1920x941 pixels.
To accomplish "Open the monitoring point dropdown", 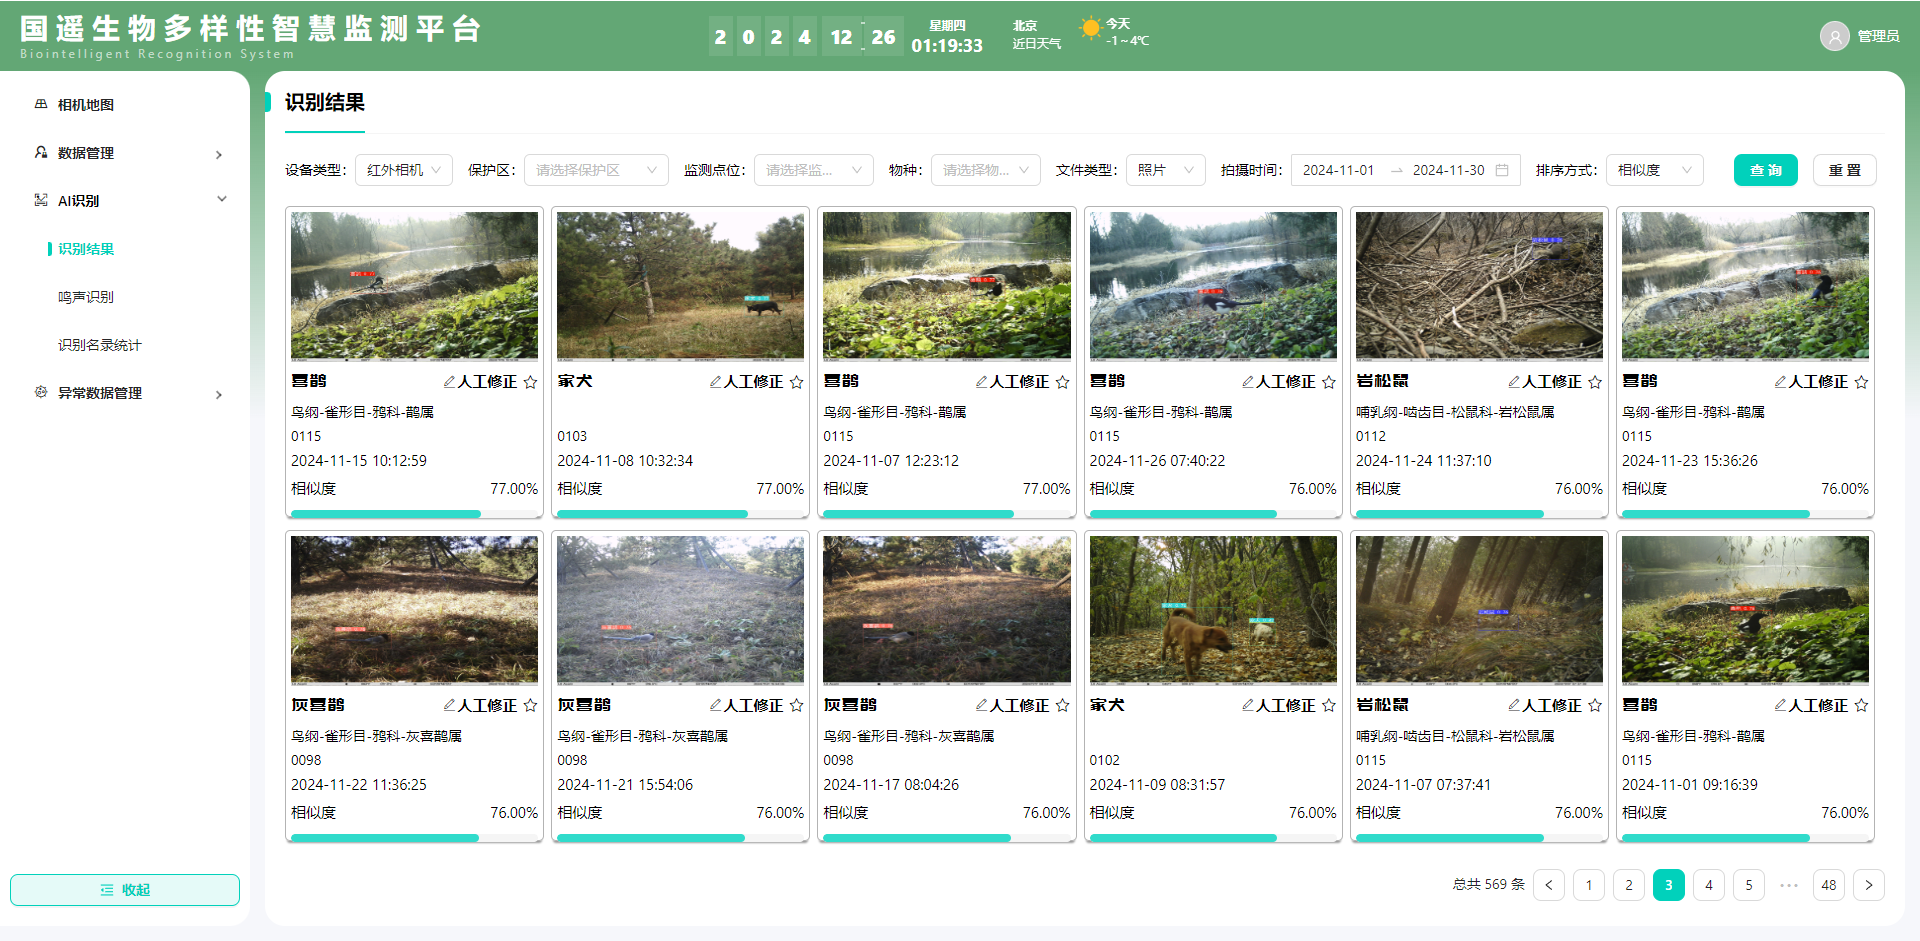I will [813, 170].
